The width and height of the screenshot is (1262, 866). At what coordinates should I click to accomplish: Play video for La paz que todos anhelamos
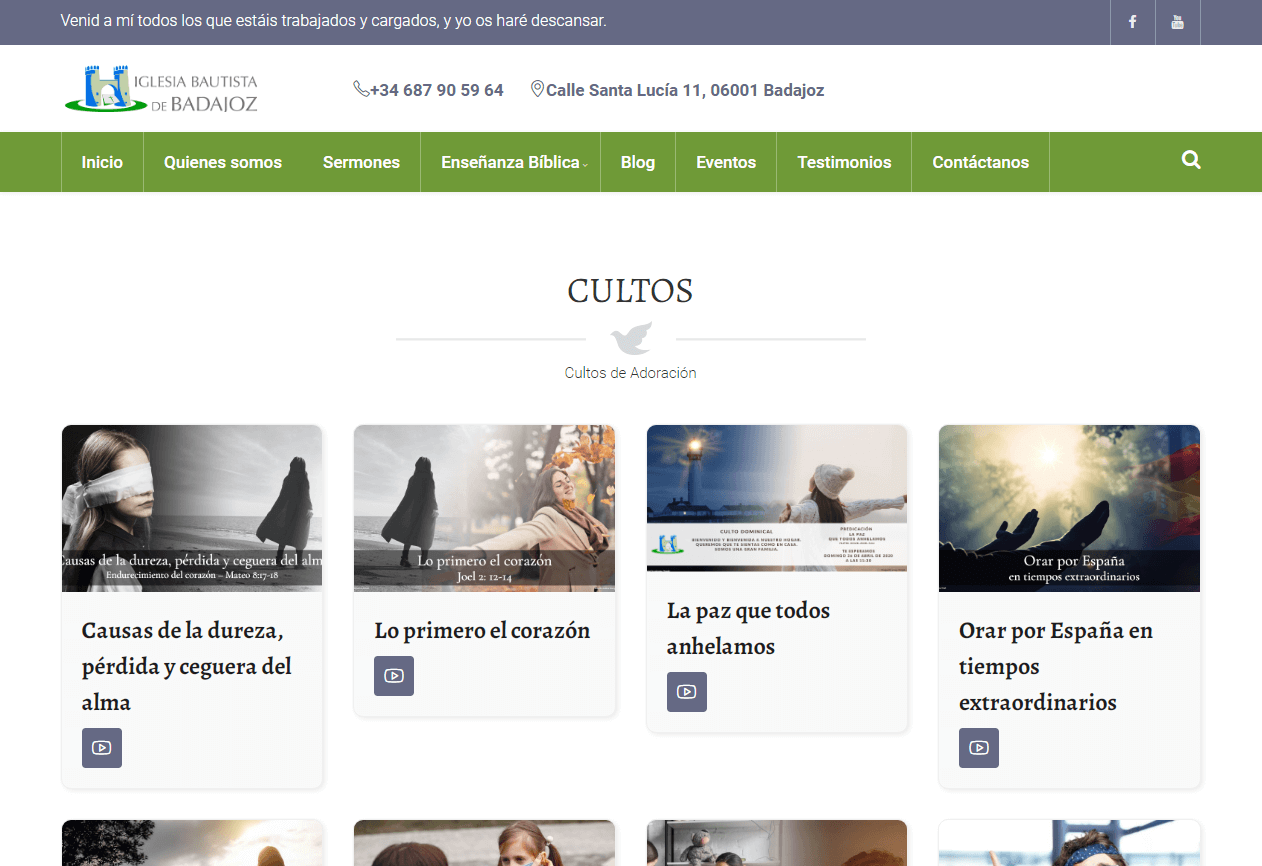687,692
